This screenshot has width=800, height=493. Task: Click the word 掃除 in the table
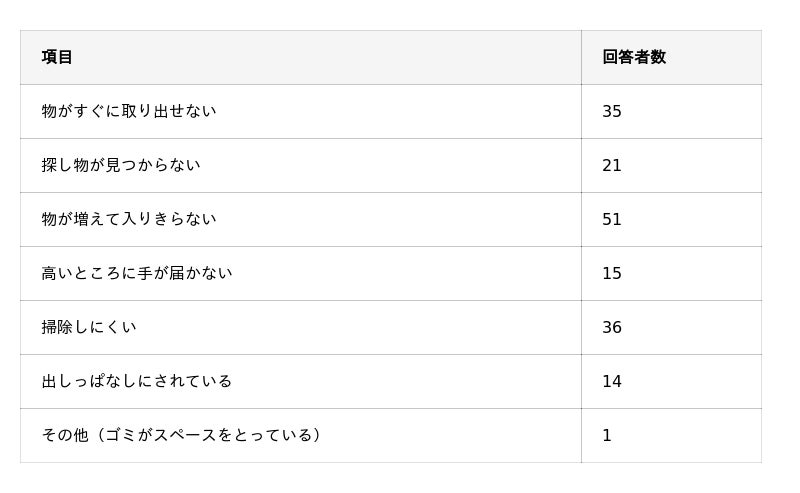coord(58,327)
